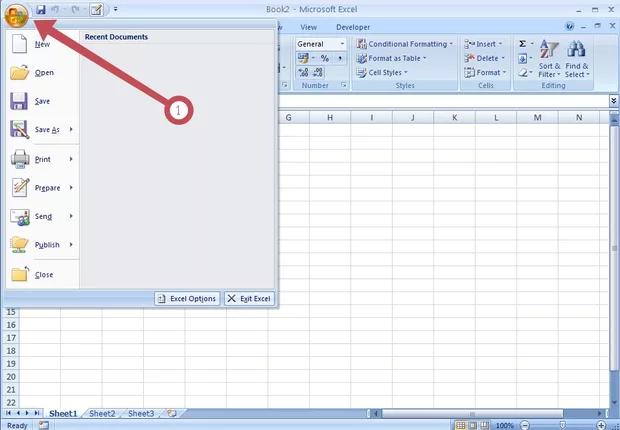Screen dimensions: 620x430
Task: Expand the Print submenu arrow
Action: coord(71,159)
